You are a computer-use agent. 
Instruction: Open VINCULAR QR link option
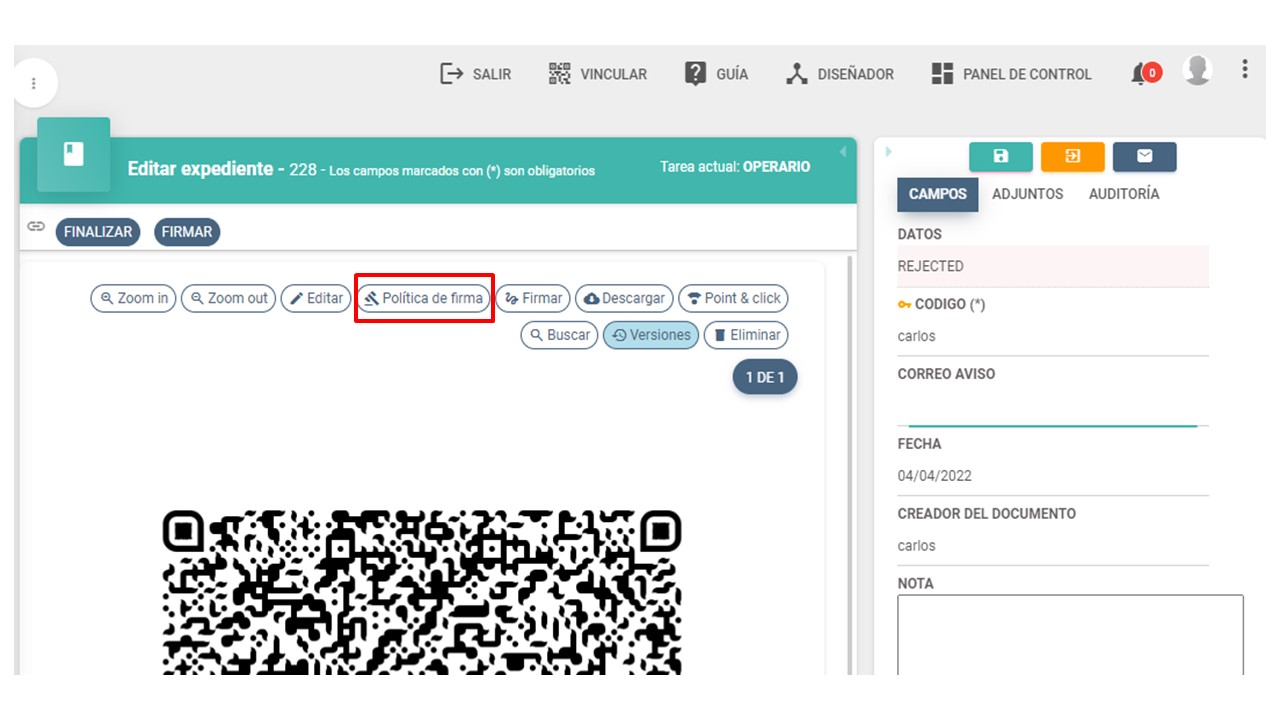coord(598,74)
